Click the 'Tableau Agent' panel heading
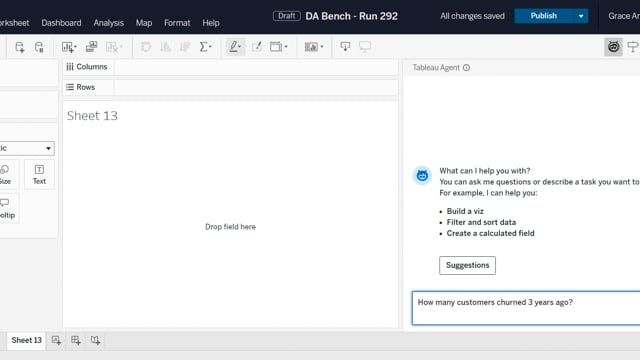640x360 pixels. click(x=436, y=68)
